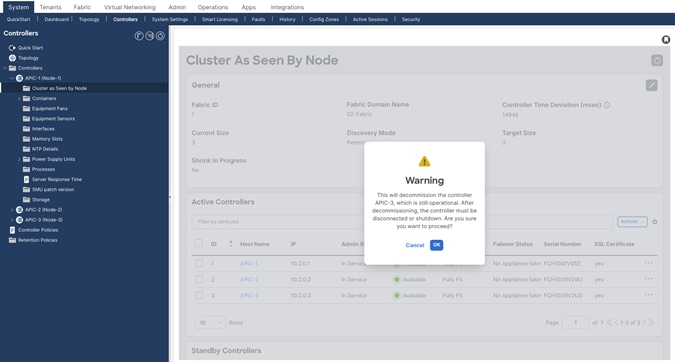
Task: Click the Quick Start icon in the tree
Action: (12, 48)
